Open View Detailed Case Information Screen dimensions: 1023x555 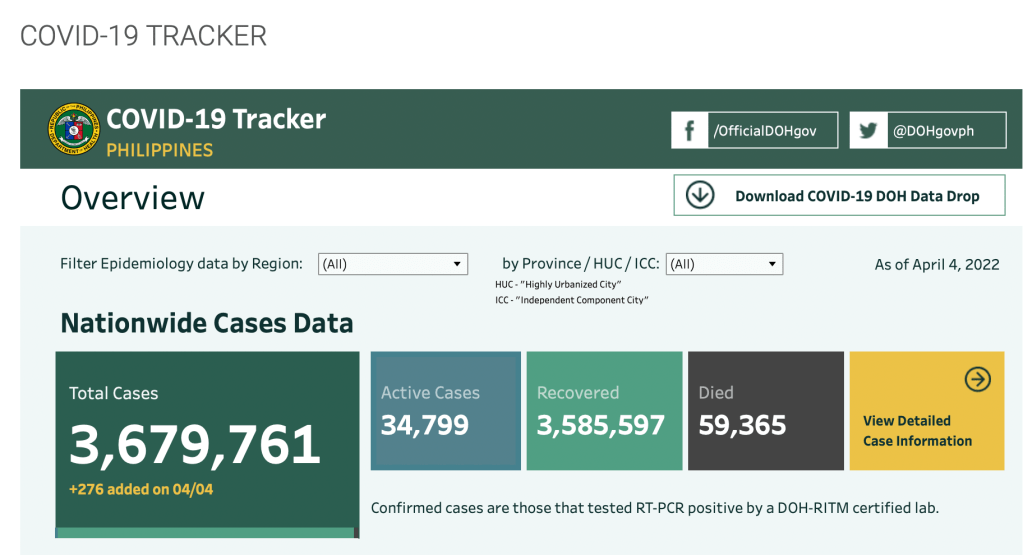coord(917,431)
